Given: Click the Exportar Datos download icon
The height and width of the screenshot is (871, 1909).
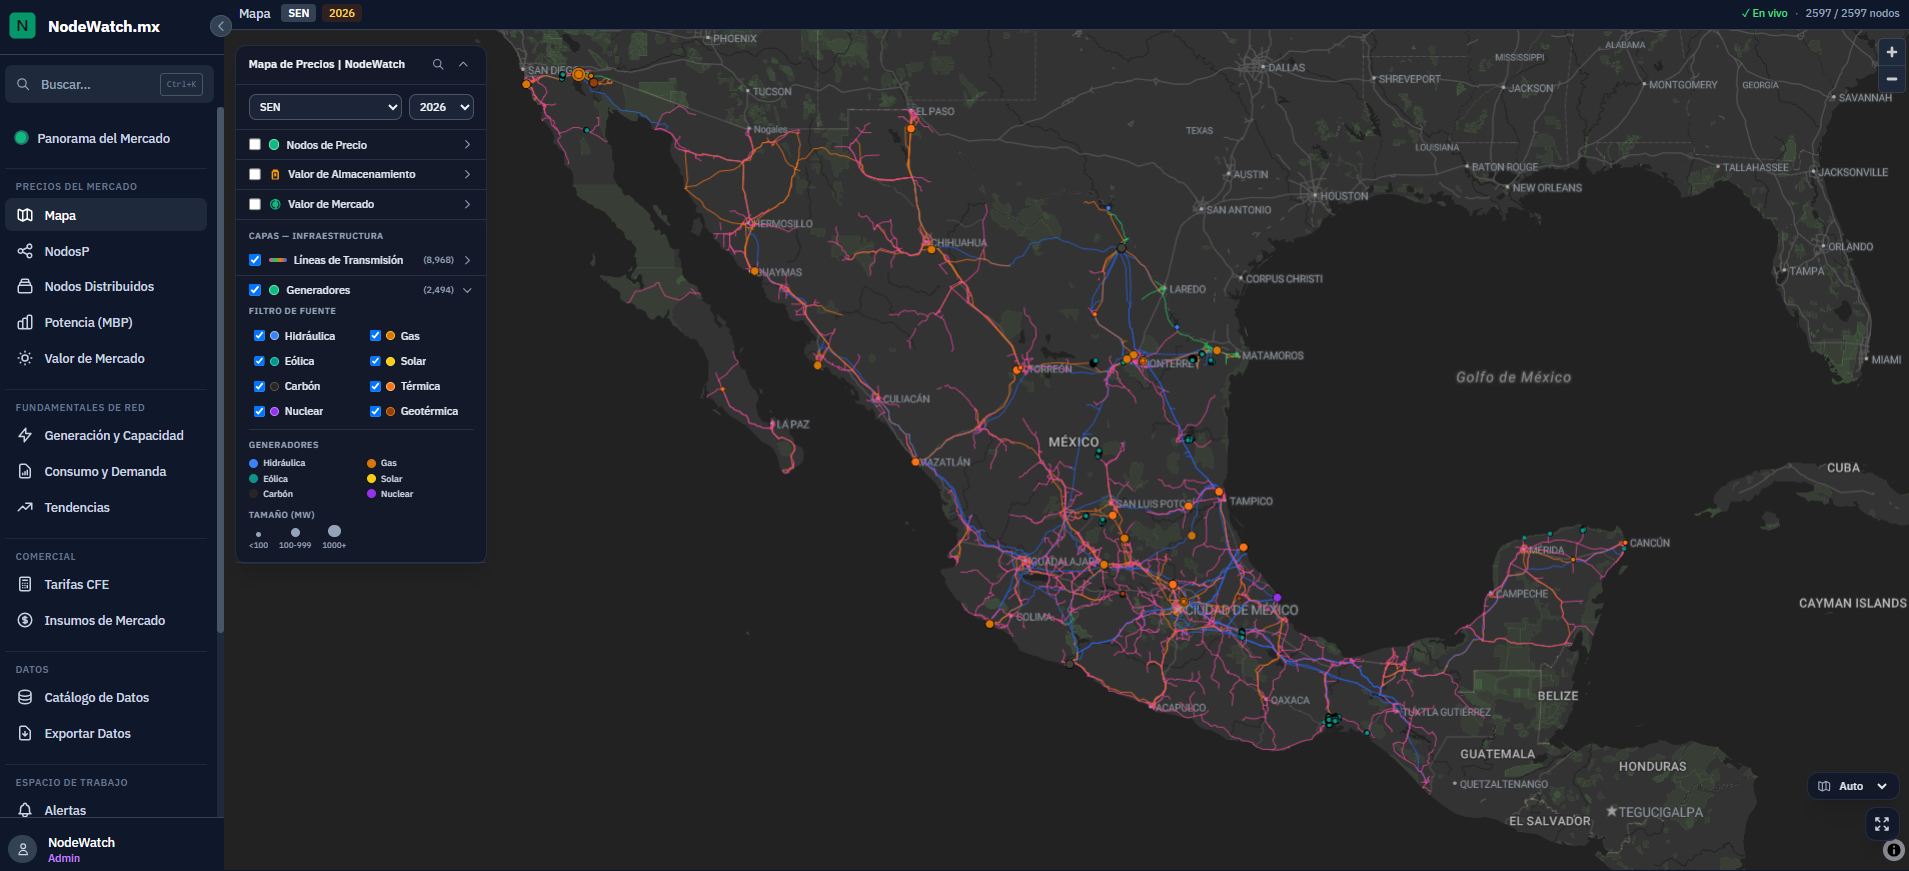Looking at the screenshot, I should tap(25, 733).
